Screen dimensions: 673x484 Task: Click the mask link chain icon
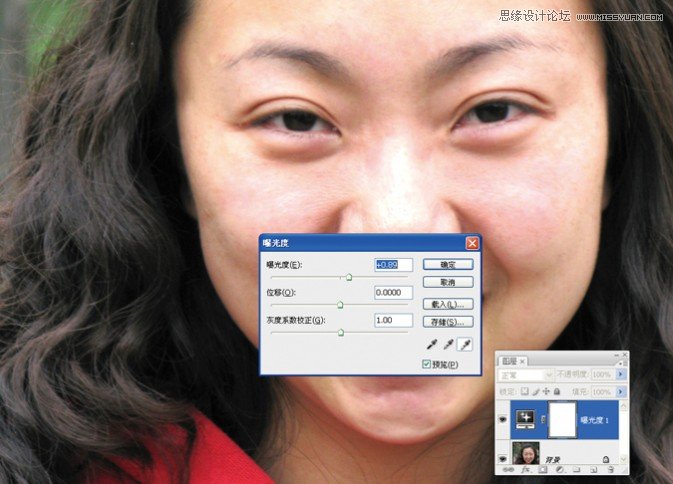[543, 419]
